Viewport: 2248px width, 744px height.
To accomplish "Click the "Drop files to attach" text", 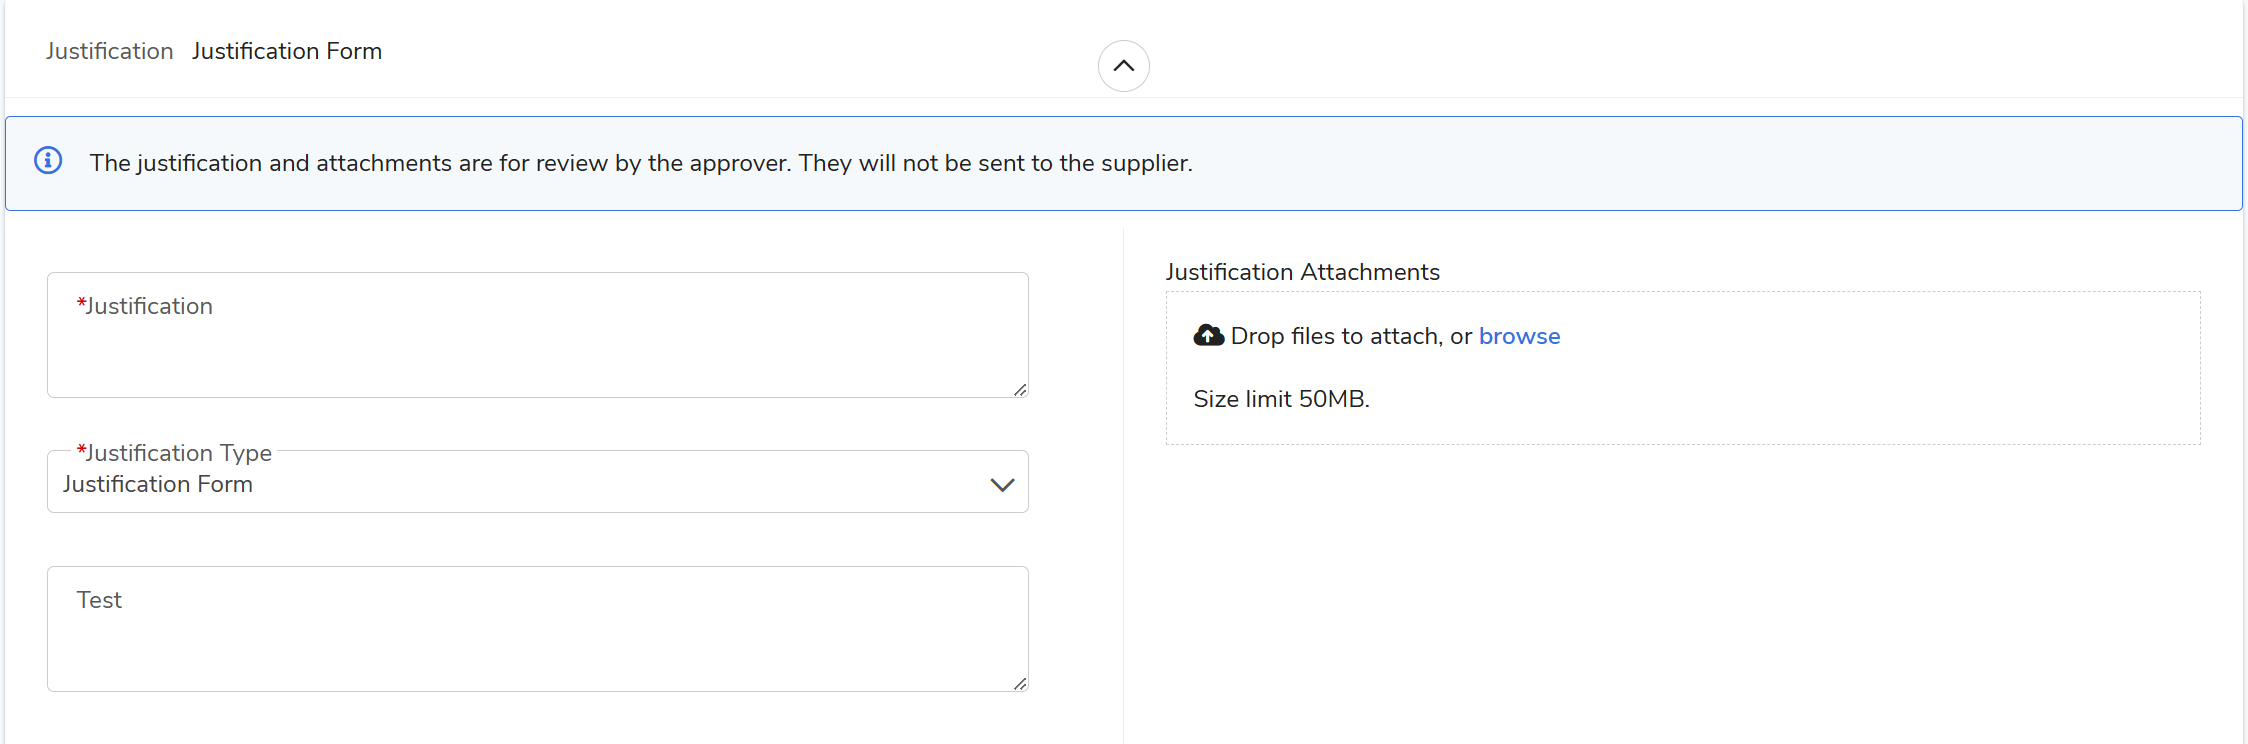I will coord(1335,336).
